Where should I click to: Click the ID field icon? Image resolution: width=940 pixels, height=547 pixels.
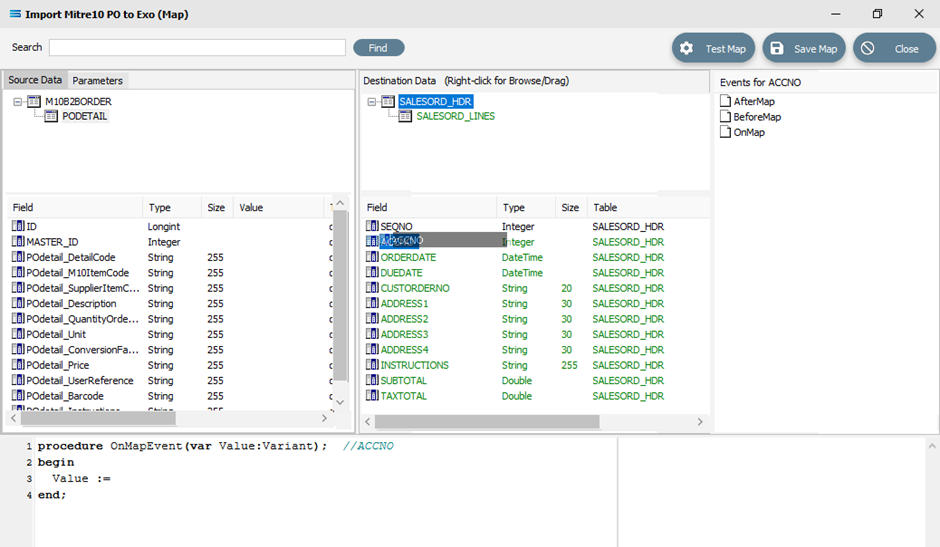tap(18, 226)
